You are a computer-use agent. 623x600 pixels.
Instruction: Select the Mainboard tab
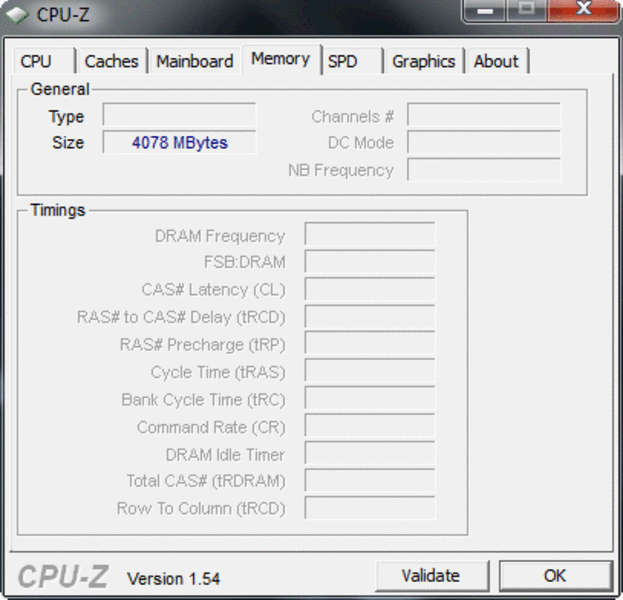pos(195,61)
